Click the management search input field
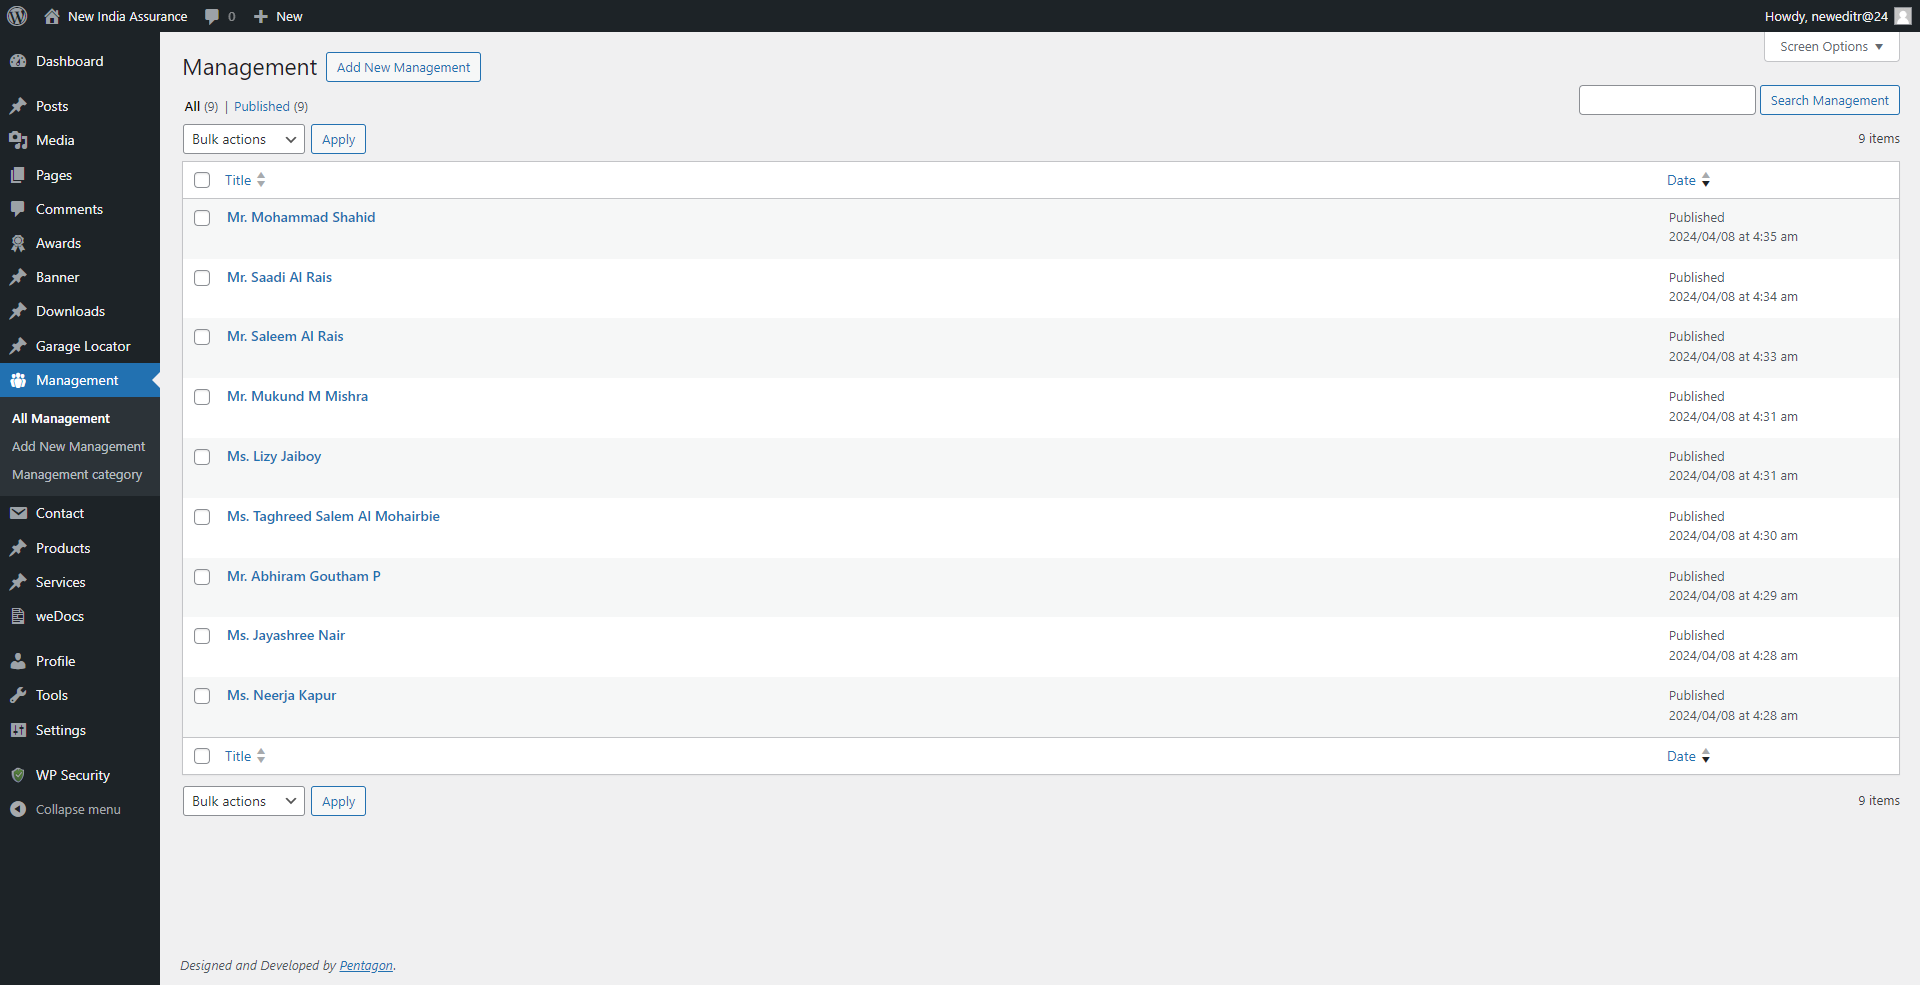The width and height of the screenshot is (1920, 985). [1666, 100]
